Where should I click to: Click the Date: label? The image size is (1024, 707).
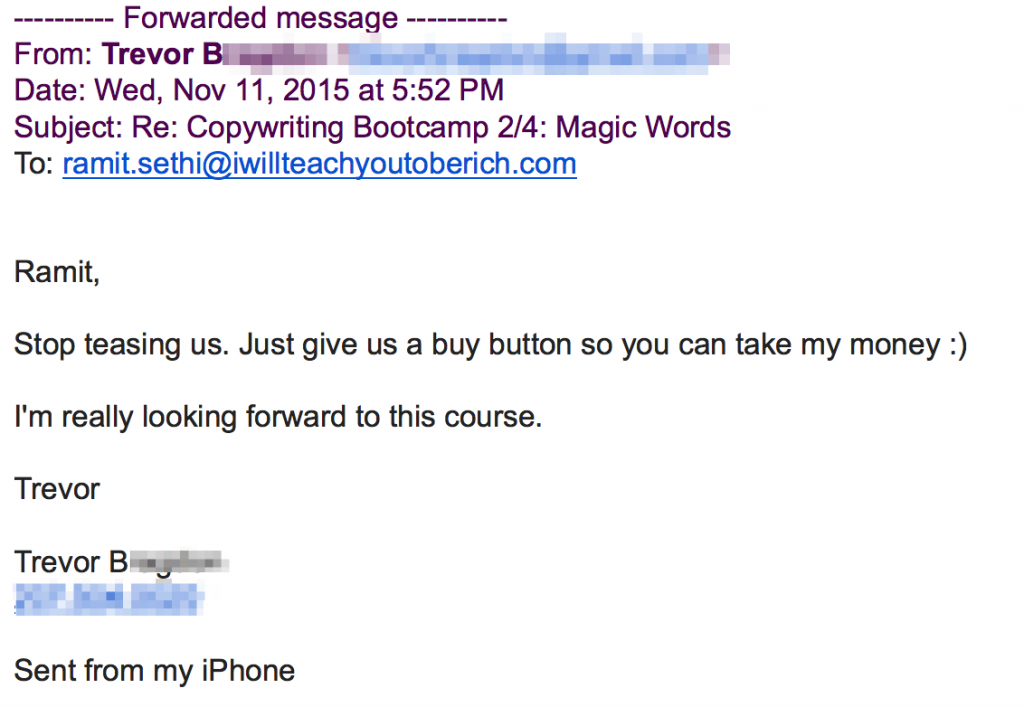50,90
